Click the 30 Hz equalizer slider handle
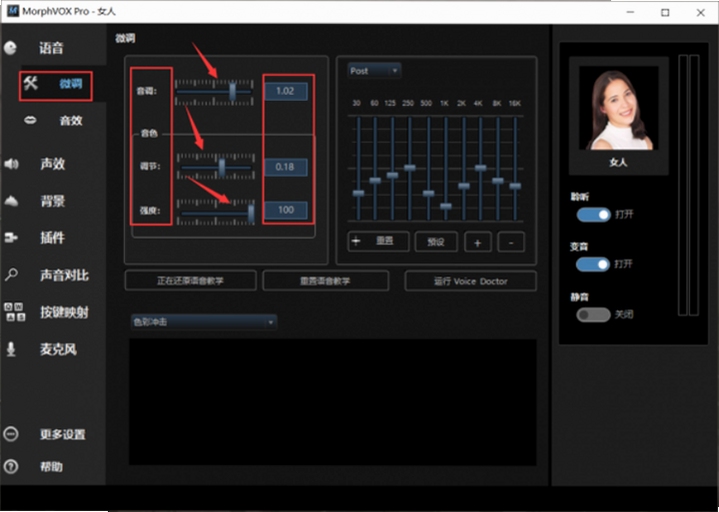 coord(359,193)
